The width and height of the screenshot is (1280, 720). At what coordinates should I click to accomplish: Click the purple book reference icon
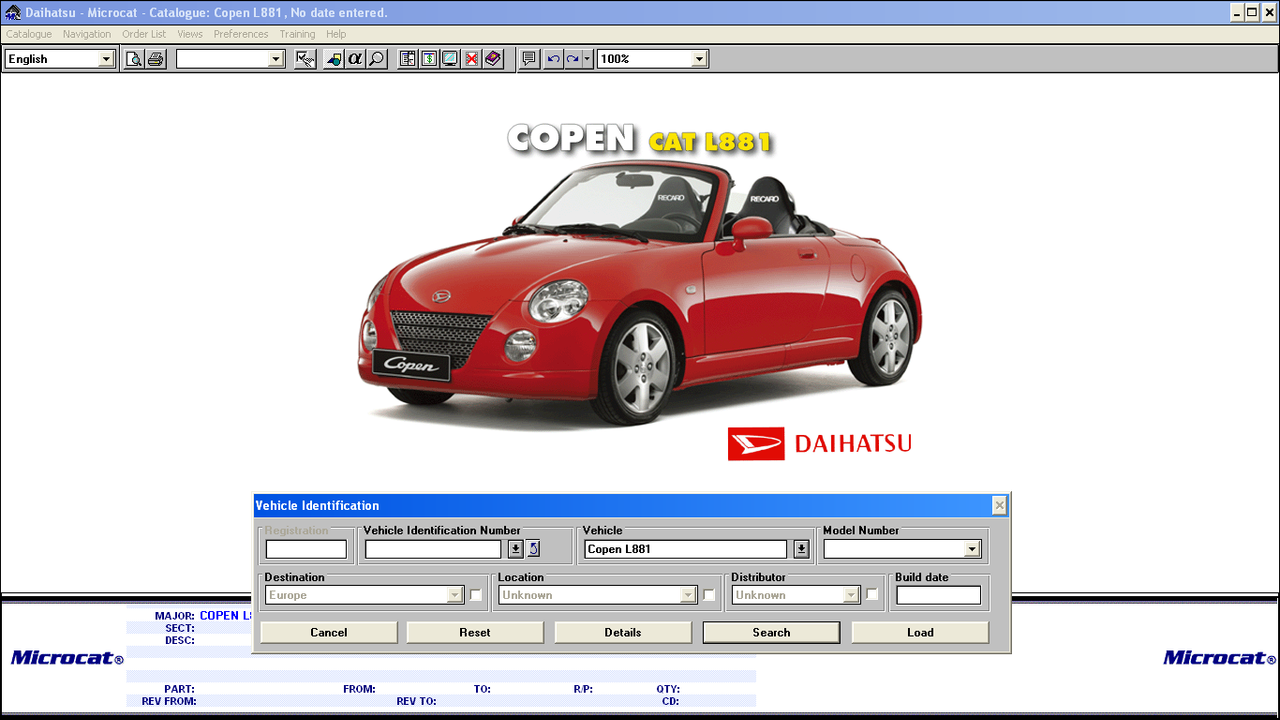[x=493, y=59]
